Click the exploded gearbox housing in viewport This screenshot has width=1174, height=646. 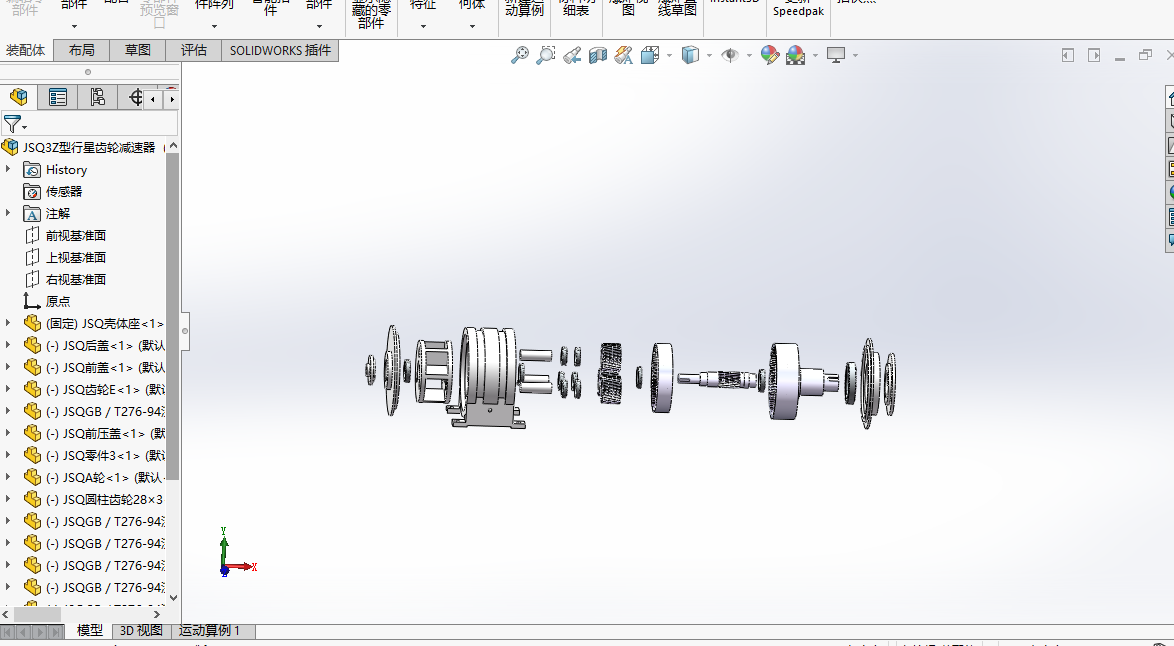tap(487, 377)
